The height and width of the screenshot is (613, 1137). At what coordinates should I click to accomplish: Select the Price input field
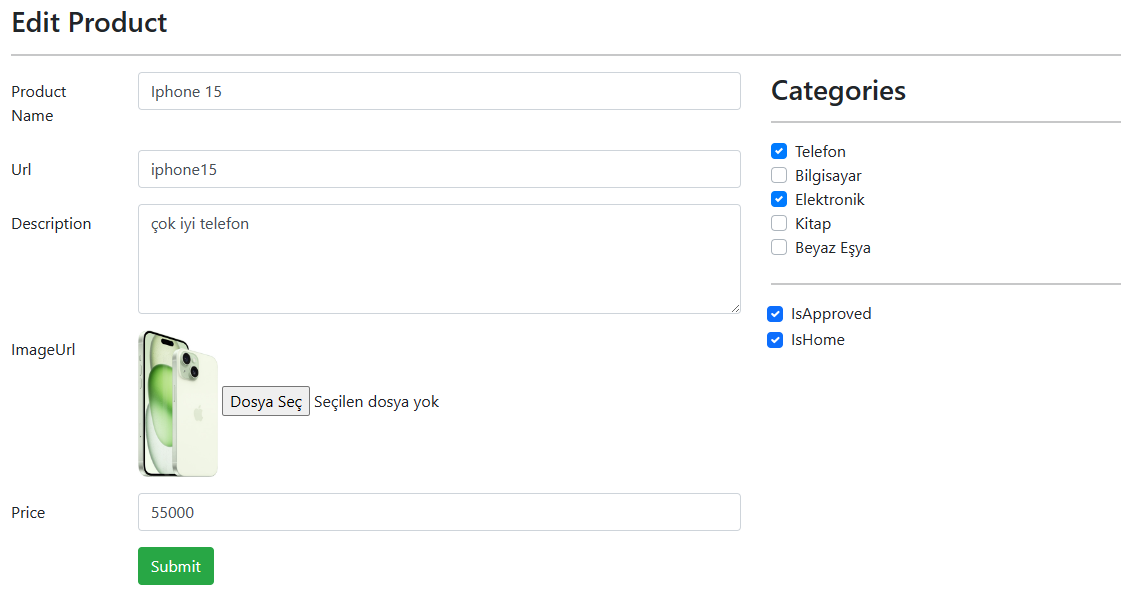point(439,512)
